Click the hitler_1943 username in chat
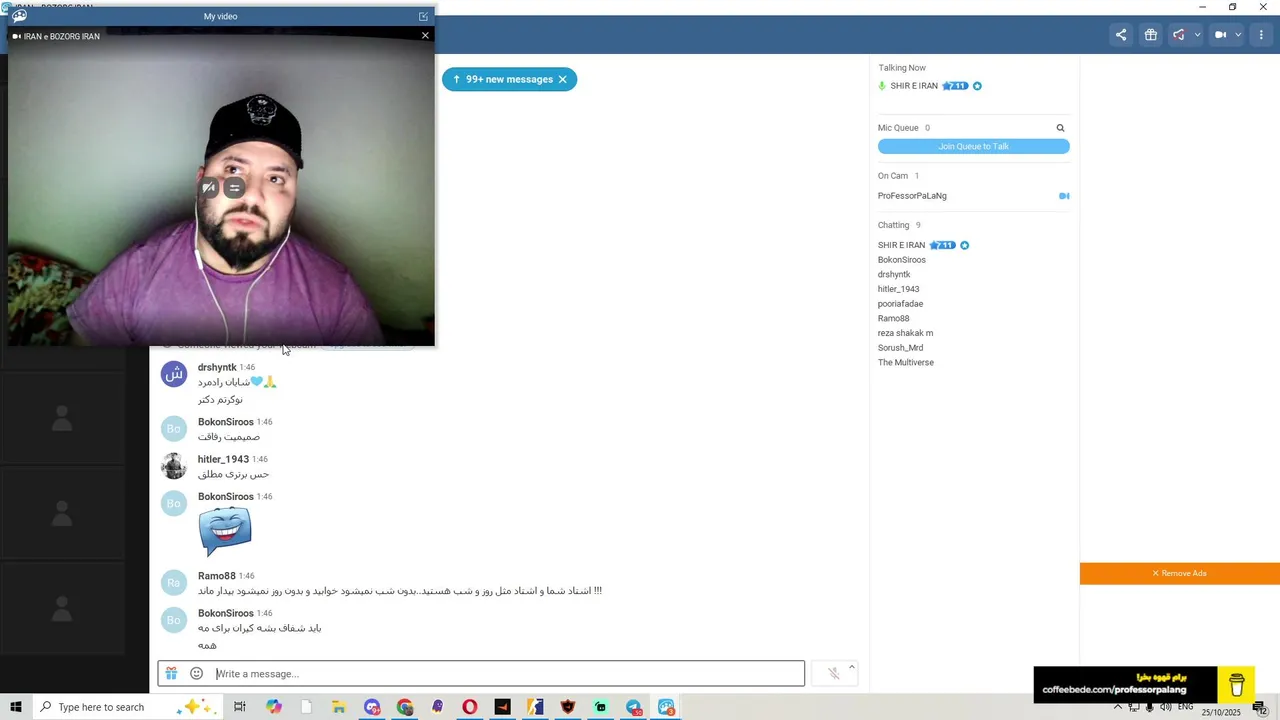Image resolution: width=1280 pixels, height=720 pixels. [x=223, y=459]
